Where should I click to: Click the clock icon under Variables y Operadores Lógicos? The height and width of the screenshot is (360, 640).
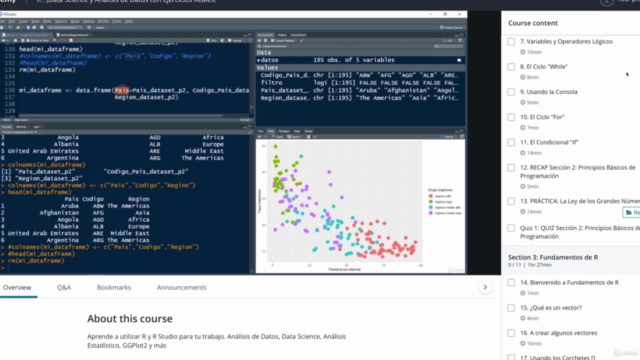click(522, 52)
